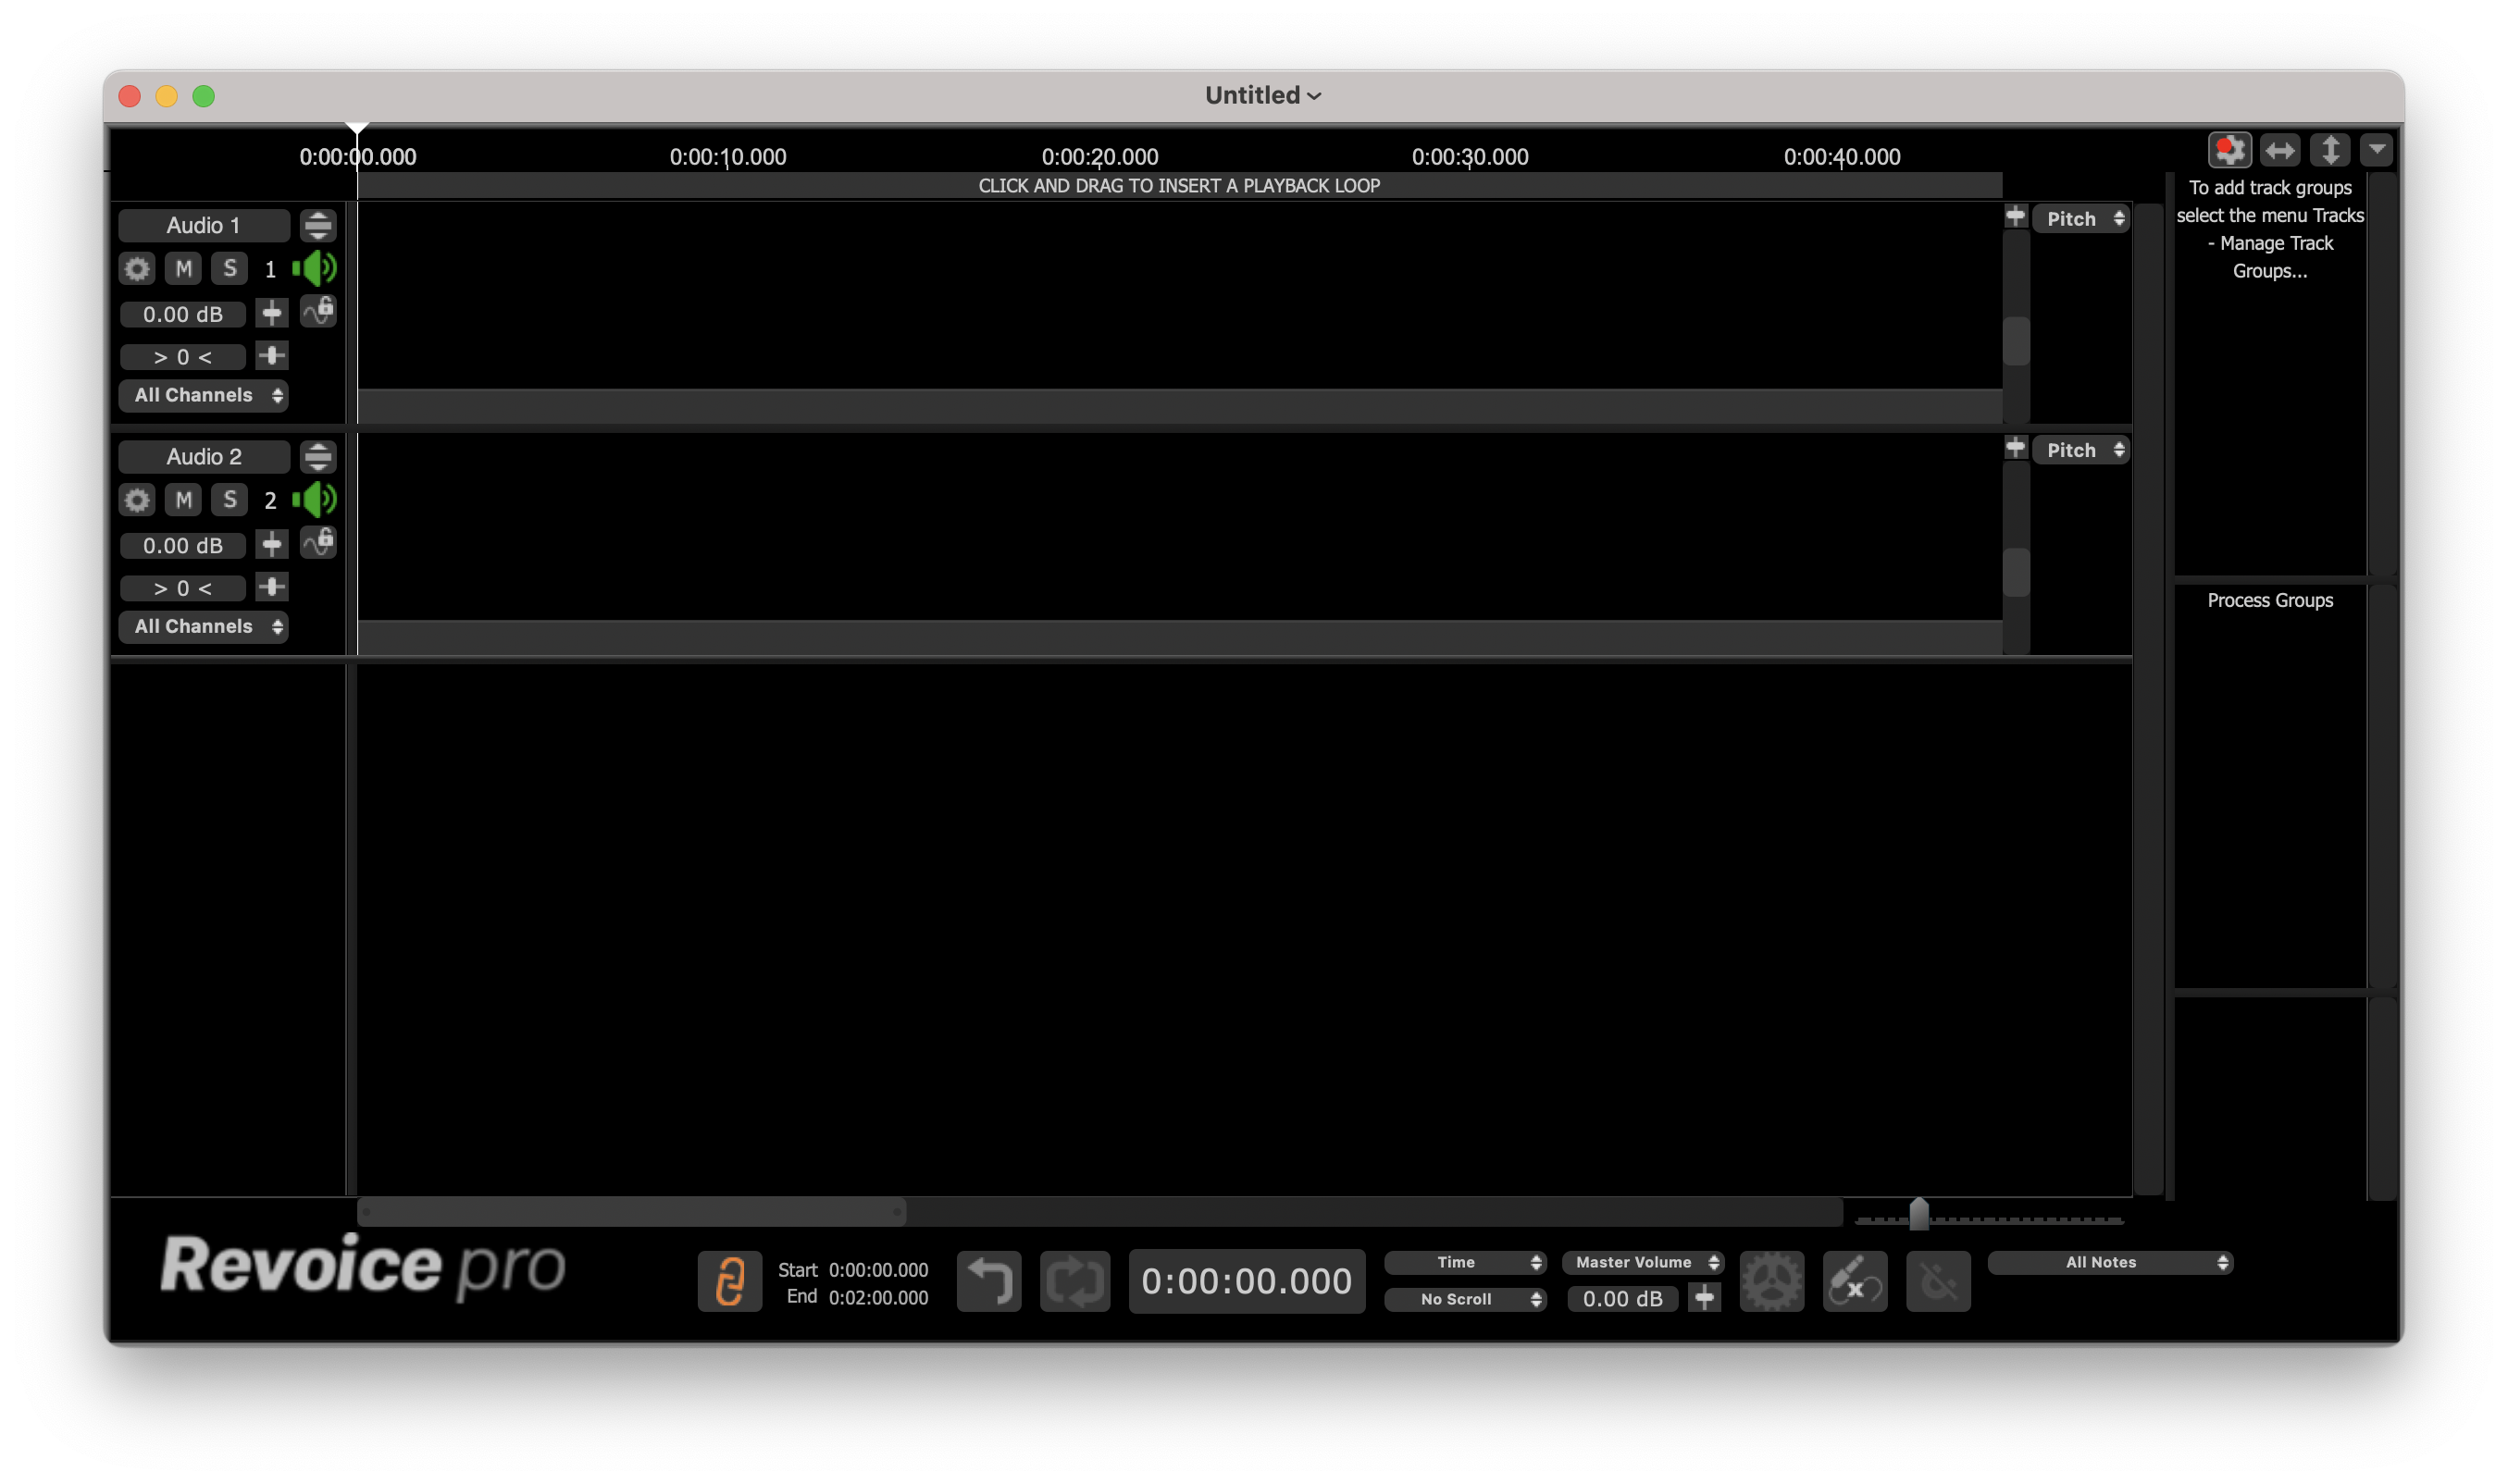This screenshot has width=2508, height=1484.
Task: Open the All Notes menu
Action: pos(2110,1263)
